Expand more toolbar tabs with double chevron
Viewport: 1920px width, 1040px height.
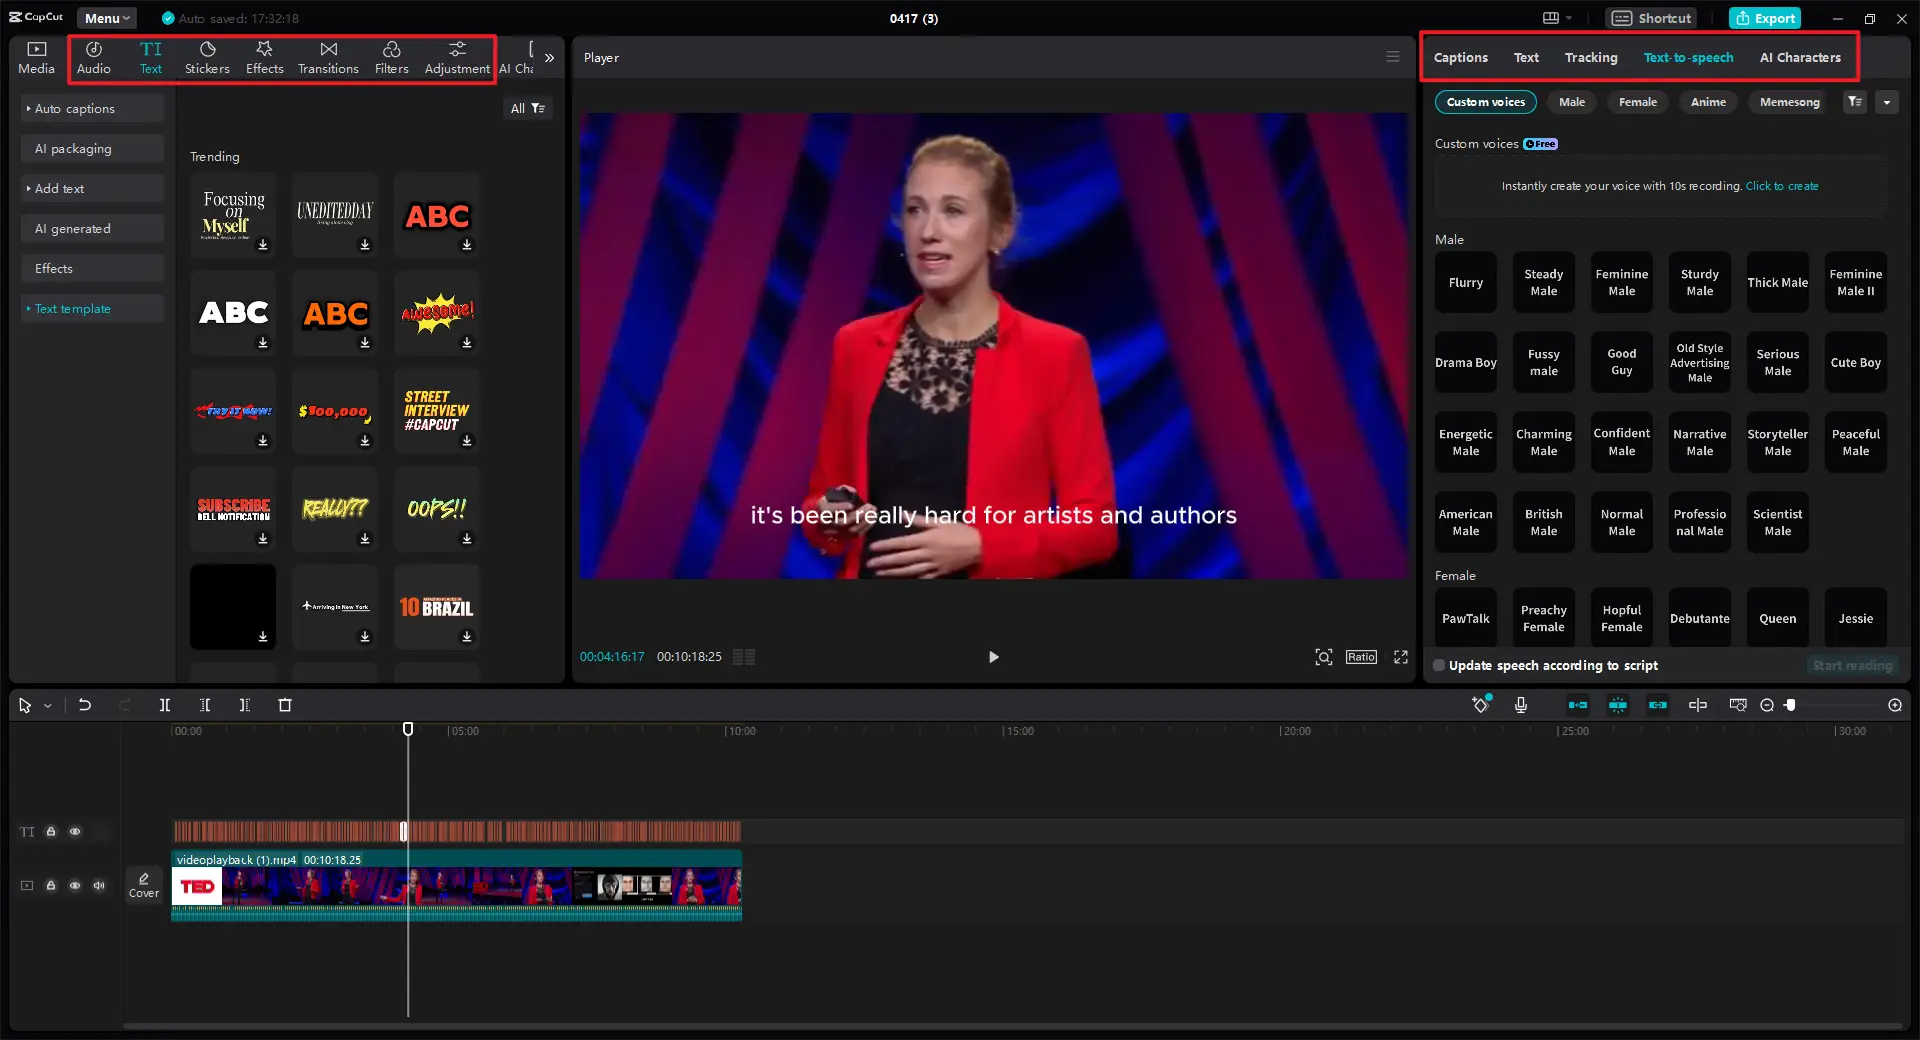549,58
